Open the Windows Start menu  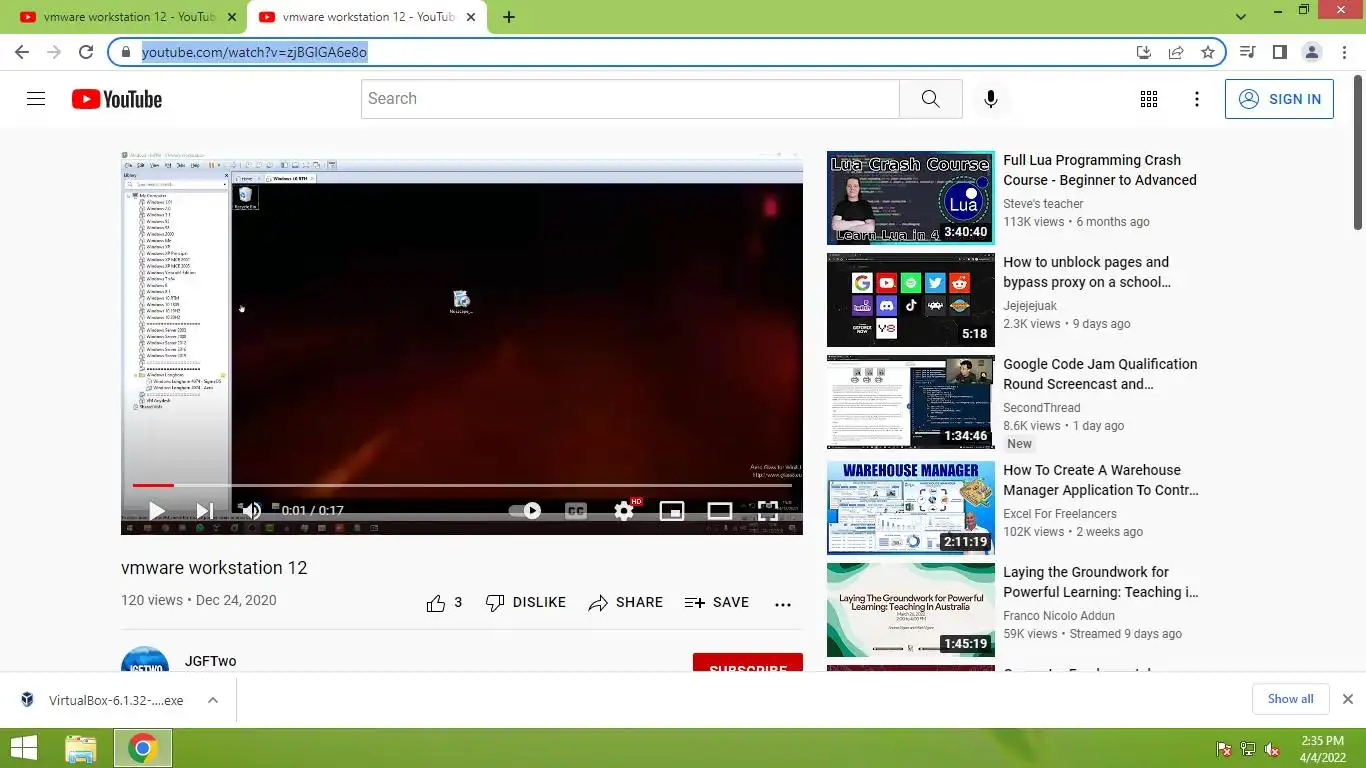click(x=24, y=748)
